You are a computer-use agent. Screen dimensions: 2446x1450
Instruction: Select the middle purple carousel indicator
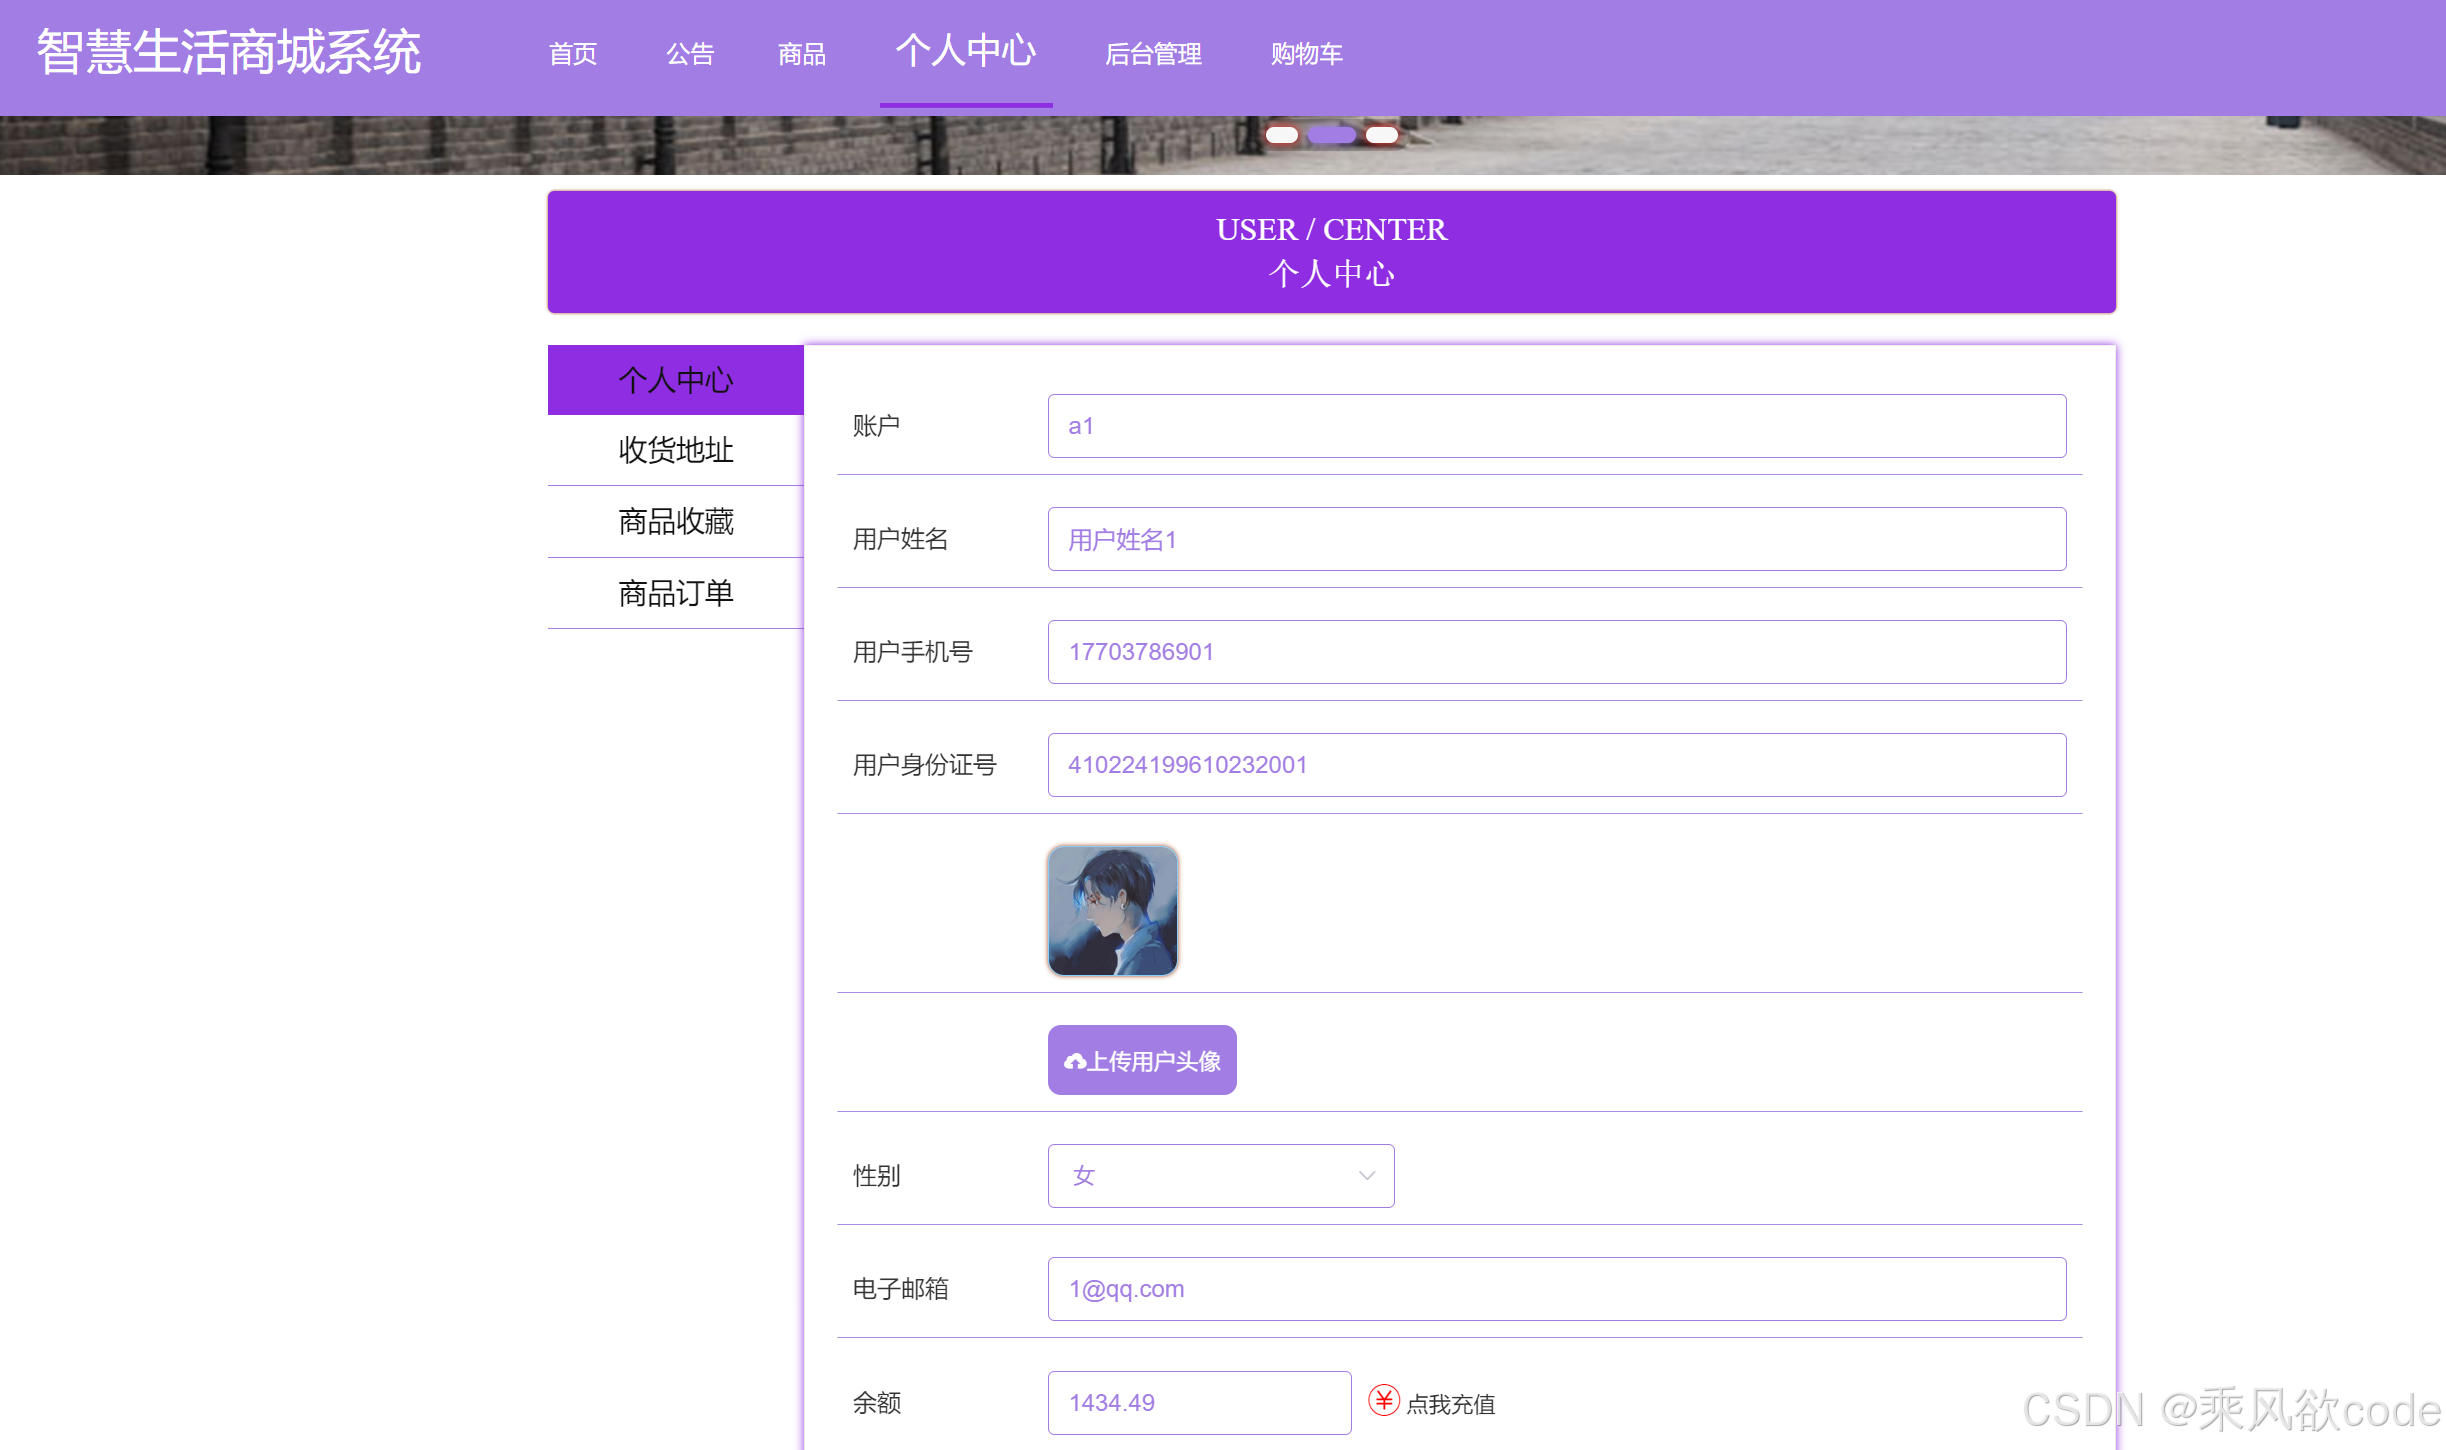pyautogui.click(x=1332, y=135)
